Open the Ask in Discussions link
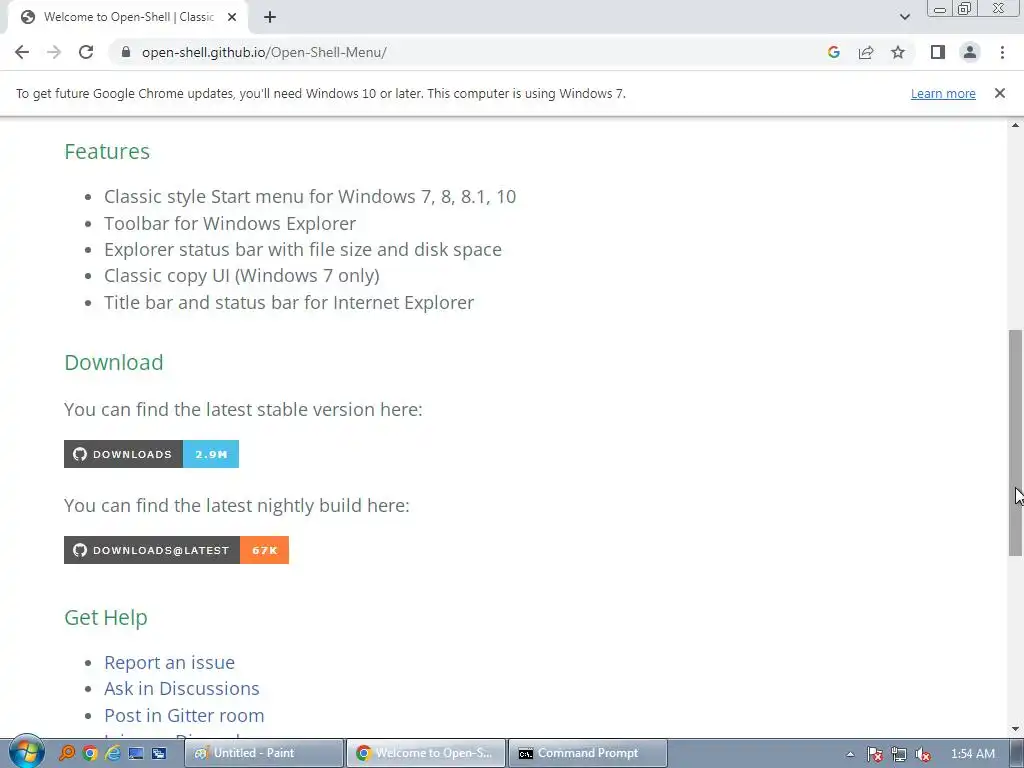The width and height of the screenshot is (1024, 768). 182,688
